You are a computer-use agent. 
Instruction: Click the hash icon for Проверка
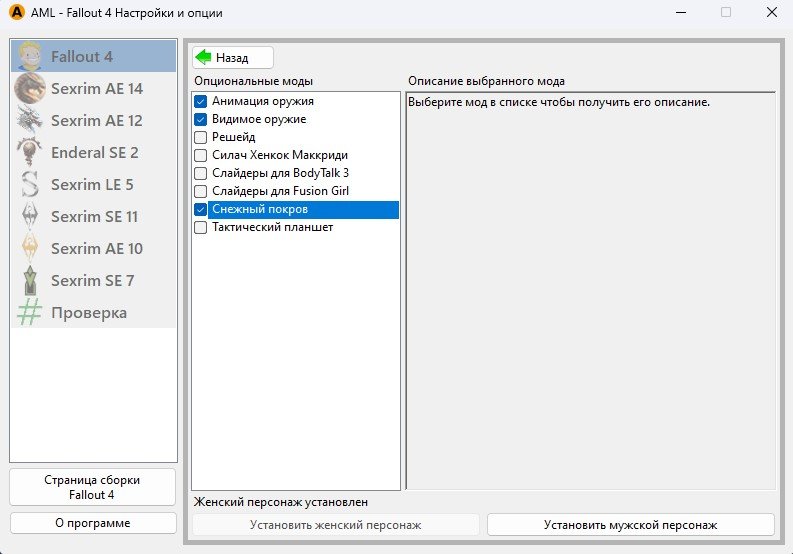coord(30,313)
